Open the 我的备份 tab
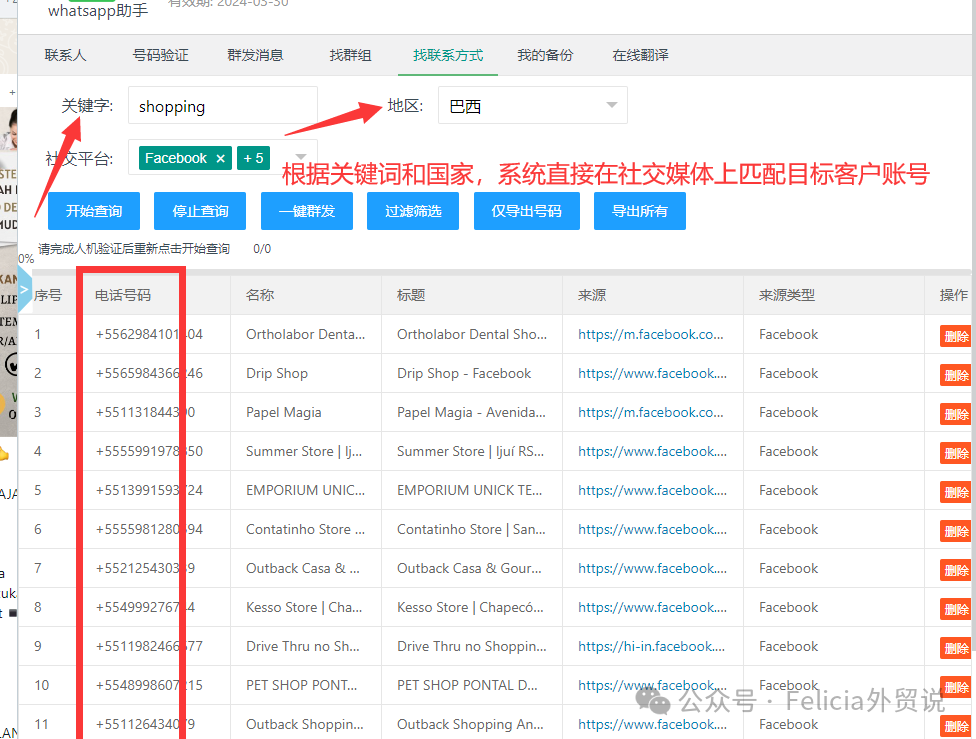Screen dimensions: 976x739 (x=545, y=55)
